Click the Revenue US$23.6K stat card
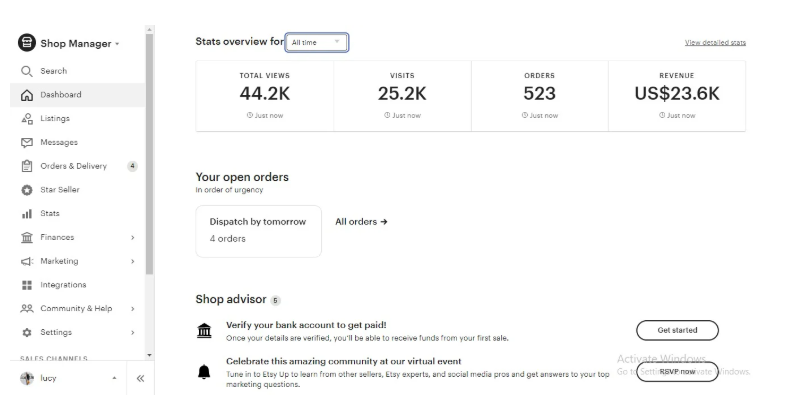This screenshot has height=395, width=808. coord(677,96)
